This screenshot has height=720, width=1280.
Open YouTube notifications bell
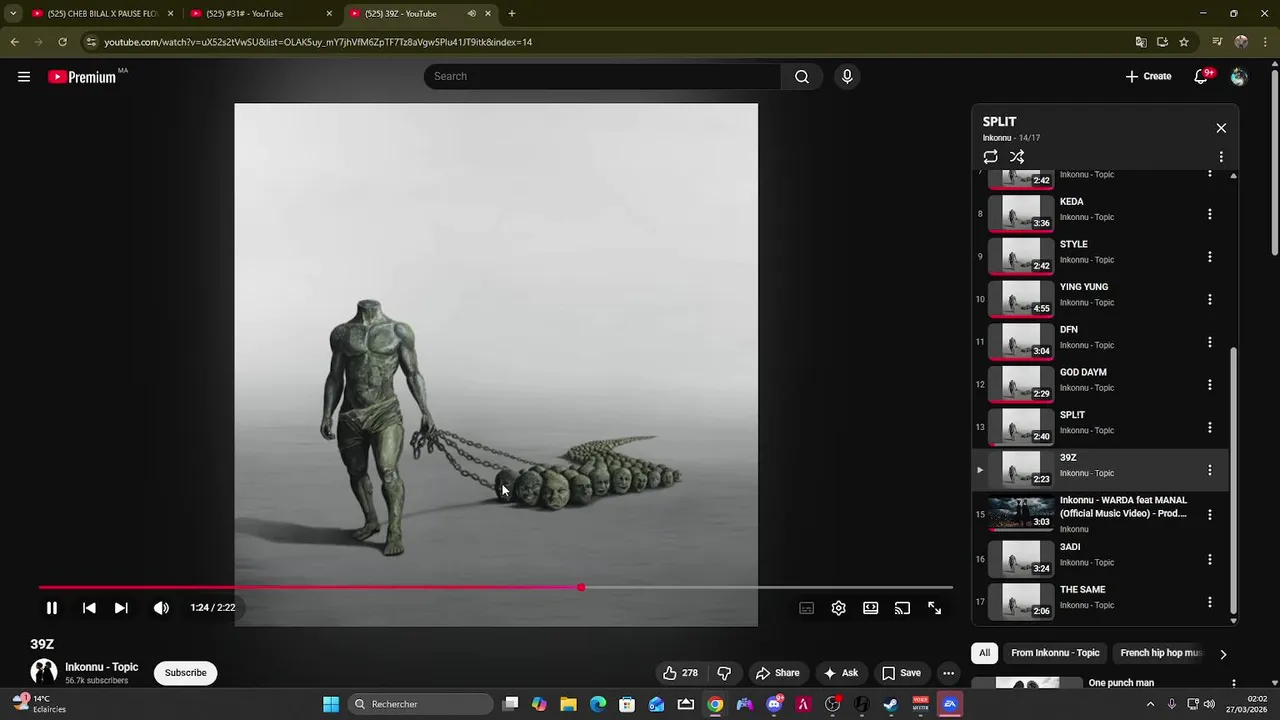[1202, 76]
